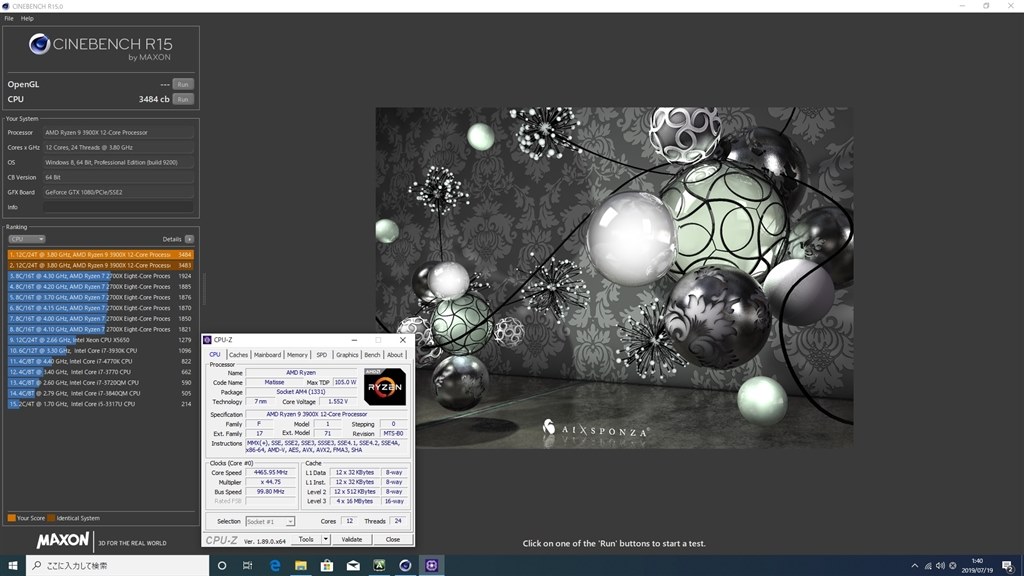This screenshot has height=576, width=1024.
Task: Click the Validate button in CPU-Z
Action: coord(352,539)
